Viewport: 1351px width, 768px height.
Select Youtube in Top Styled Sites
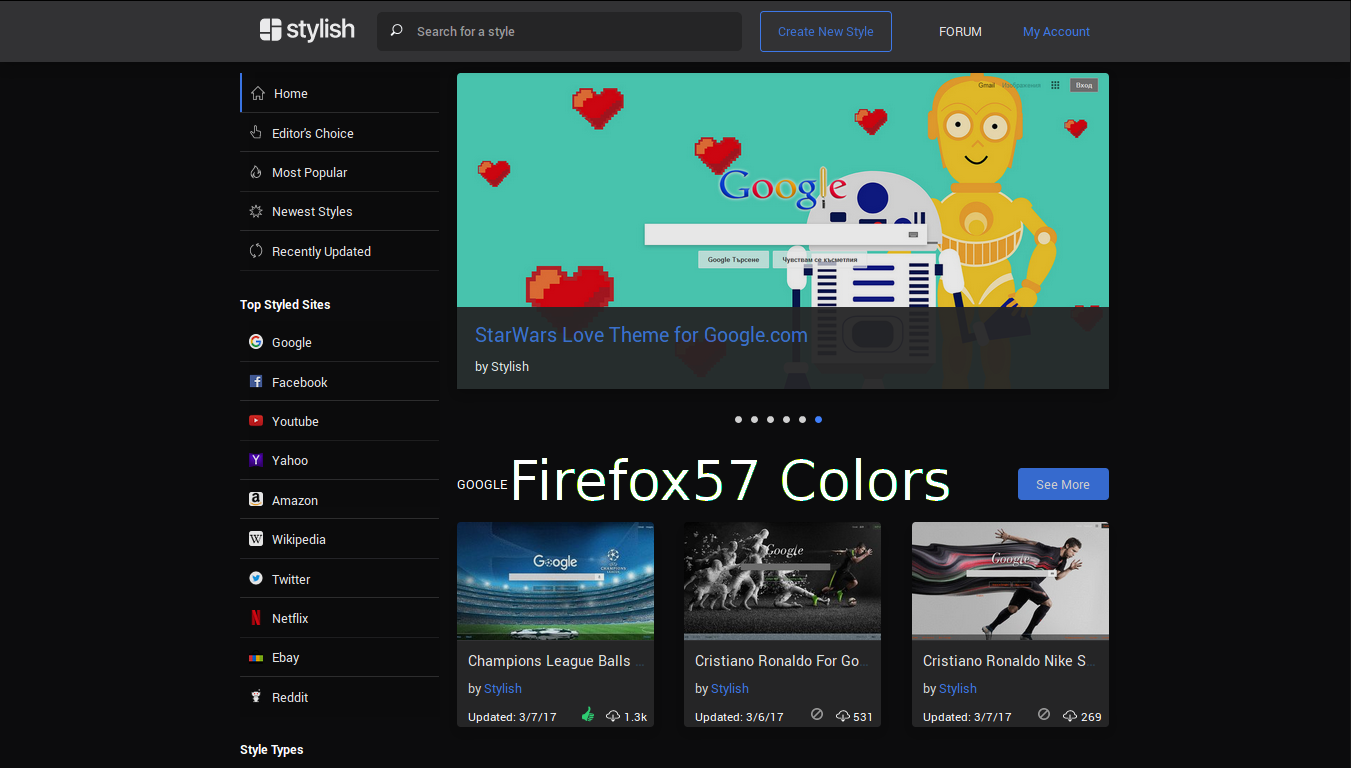coord(339,421)
